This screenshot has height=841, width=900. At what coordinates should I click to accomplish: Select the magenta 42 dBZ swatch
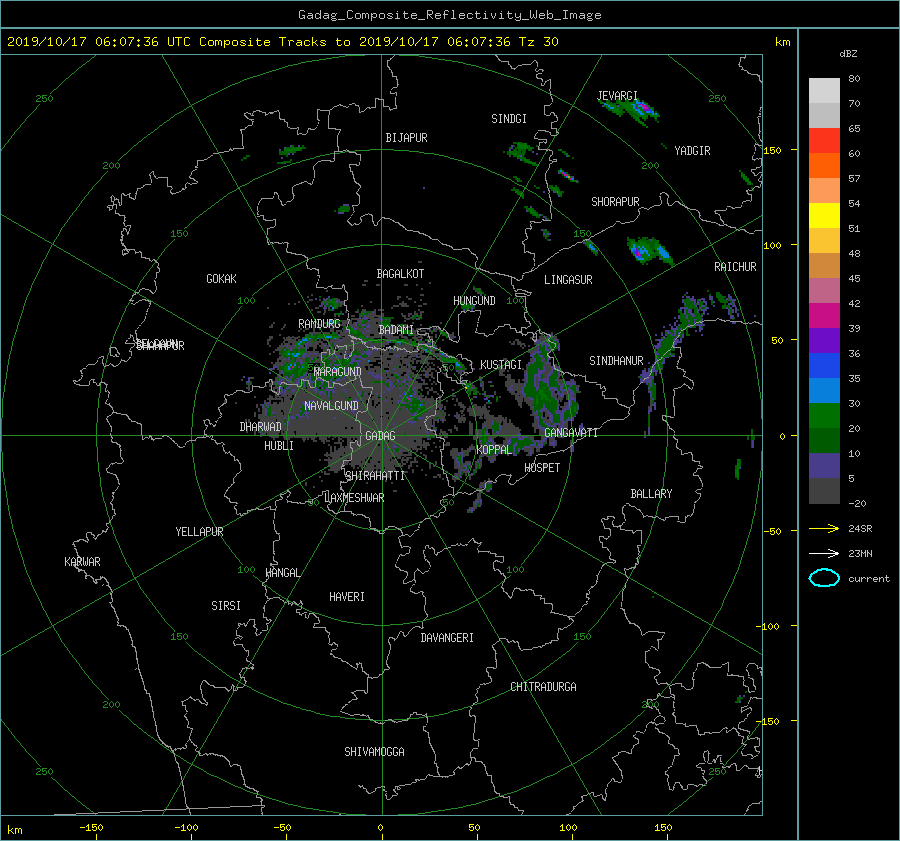(824, 315)
